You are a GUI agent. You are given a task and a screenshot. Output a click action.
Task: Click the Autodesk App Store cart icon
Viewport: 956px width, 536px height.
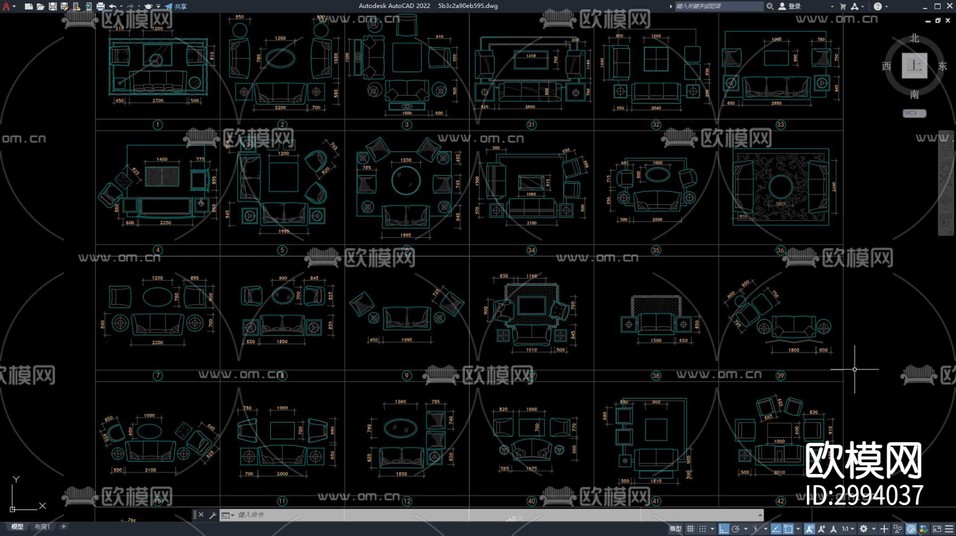843,6
